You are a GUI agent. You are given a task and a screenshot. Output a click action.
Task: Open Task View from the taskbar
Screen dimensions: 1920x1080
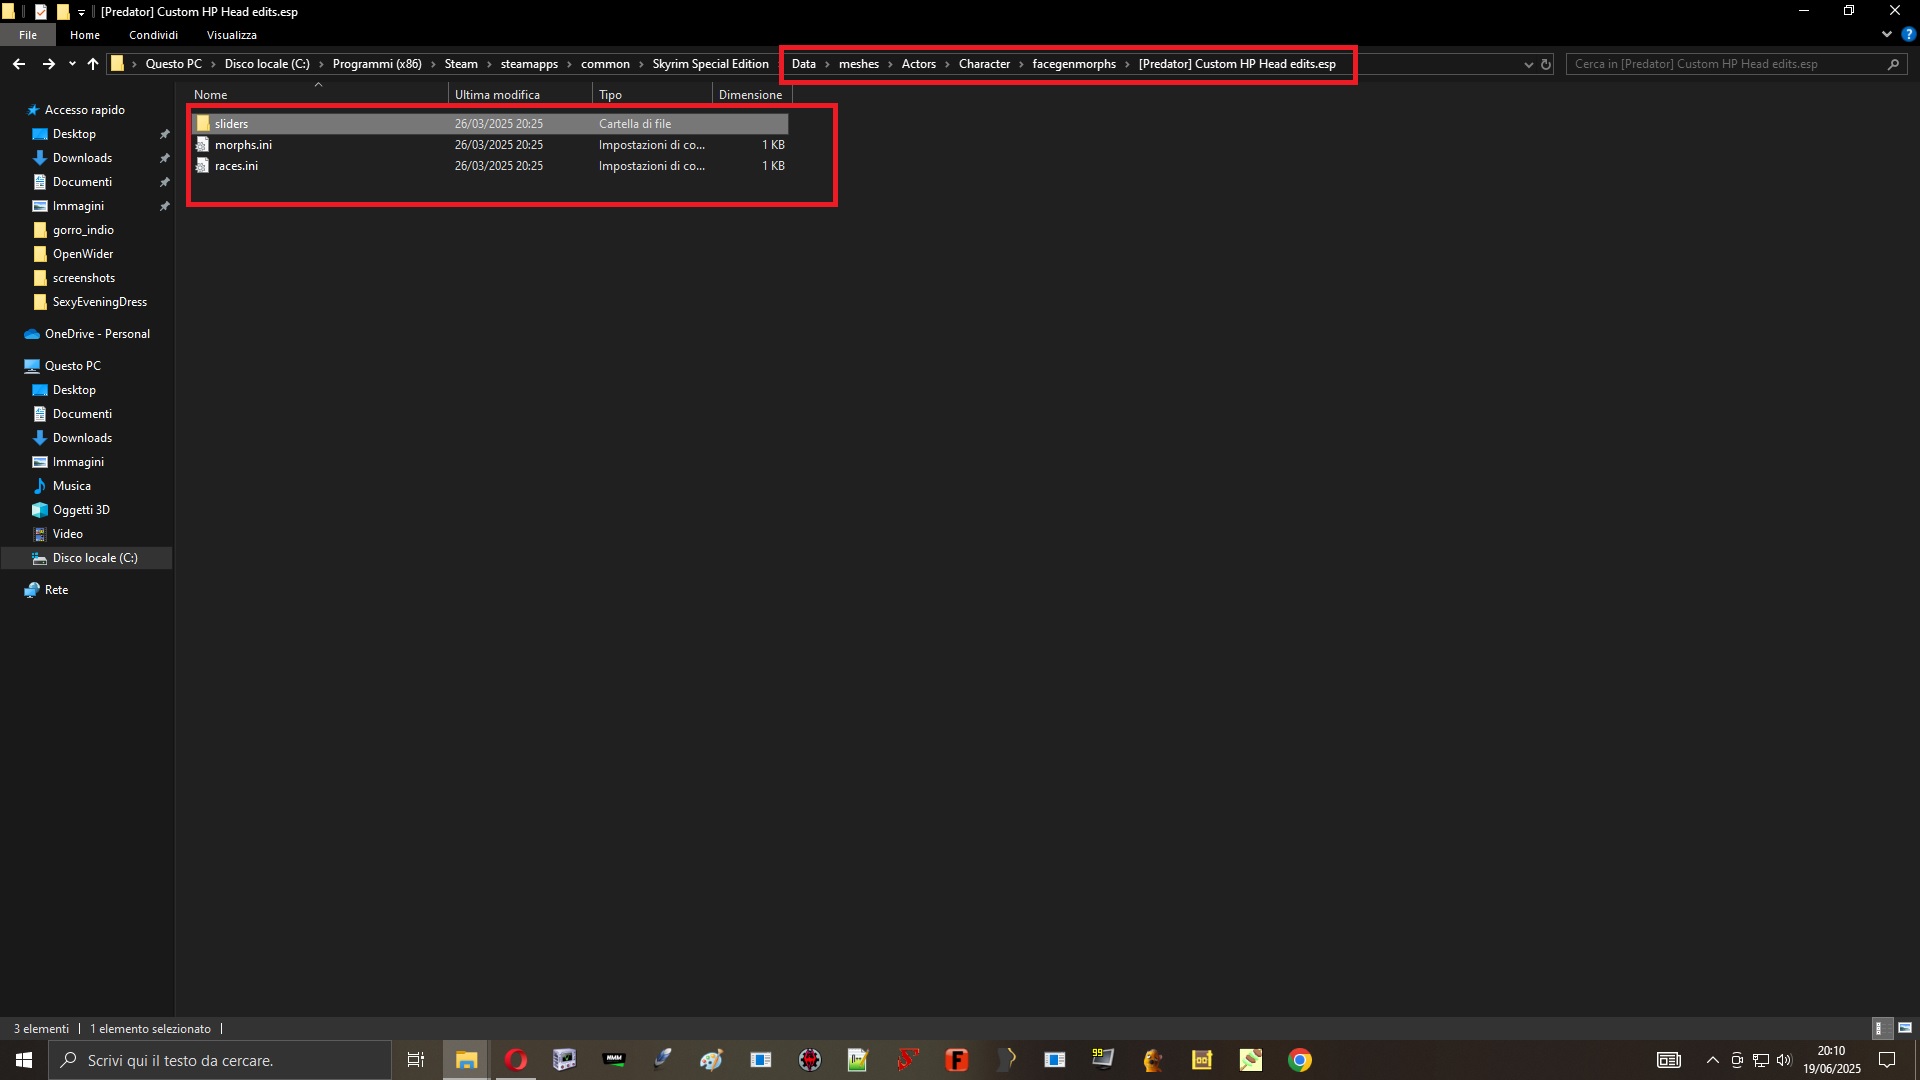pyautogui.click(x=416, y=1060)
